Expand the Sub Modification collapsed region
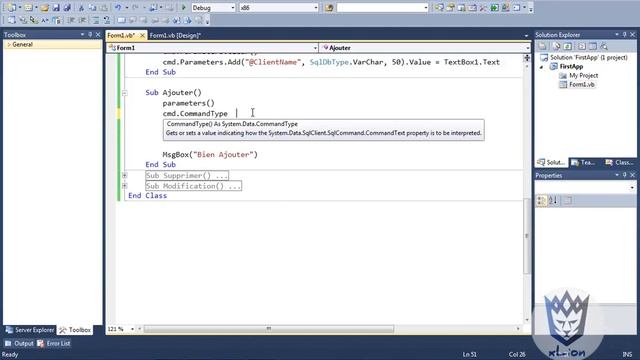 coord(124,186)
